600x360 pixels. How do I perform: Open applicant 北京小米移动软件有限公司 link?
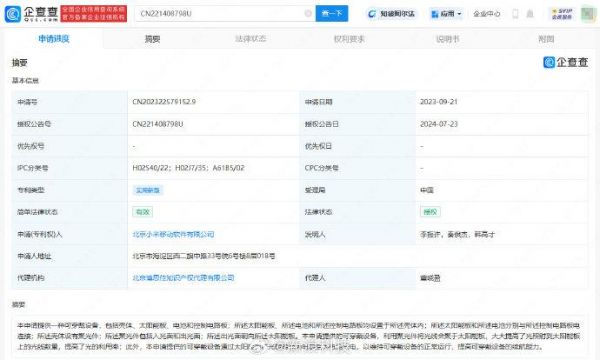[173, 234]
